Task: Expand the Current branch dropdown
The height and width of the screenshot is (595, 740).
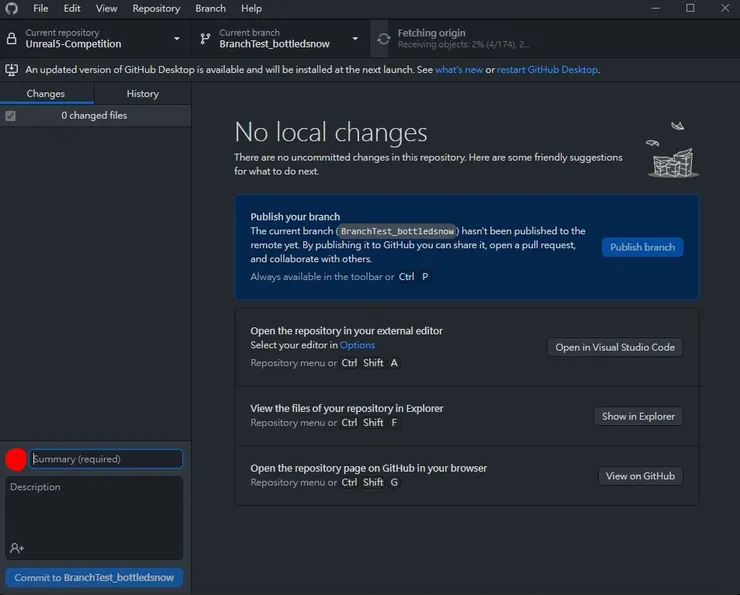Action: pos(354,39)
